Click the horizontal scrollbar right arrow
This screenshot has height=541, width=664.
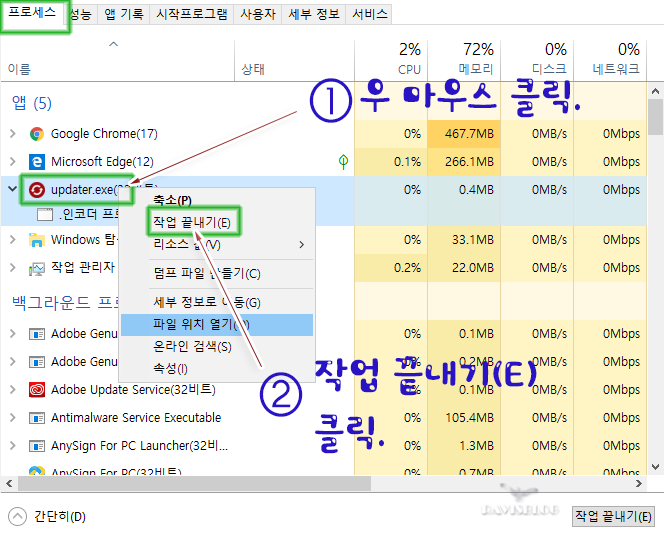click(639, 483)
